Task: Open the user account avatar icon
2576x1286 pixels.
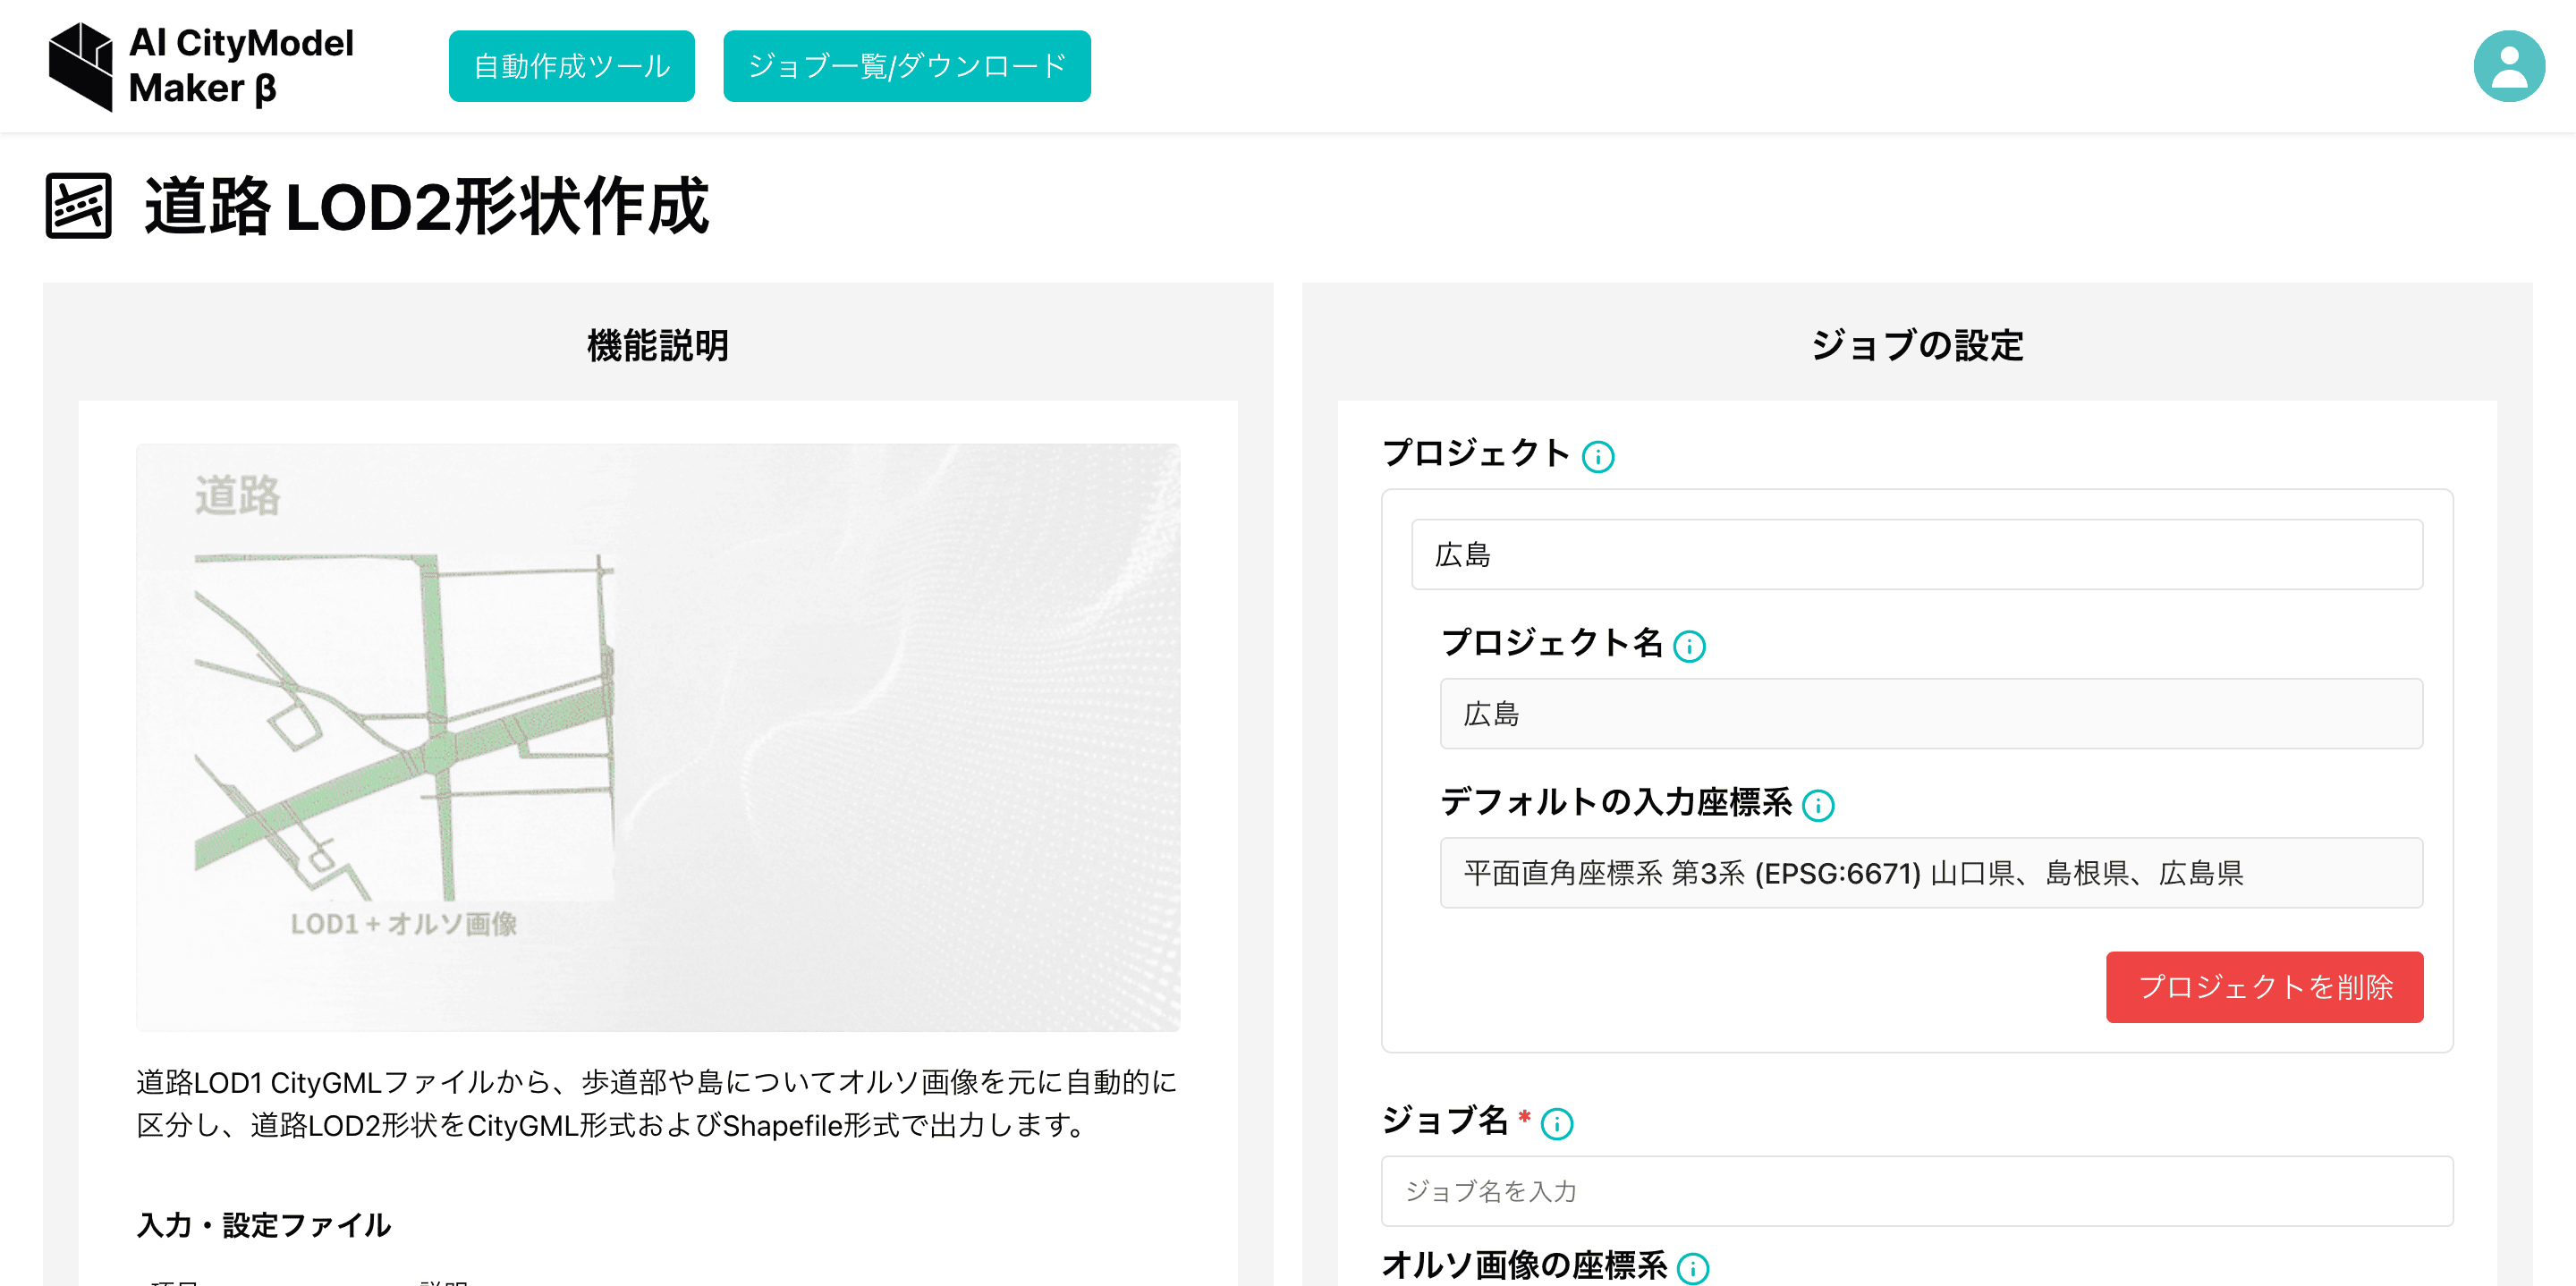Action: tap(2508, 66)
